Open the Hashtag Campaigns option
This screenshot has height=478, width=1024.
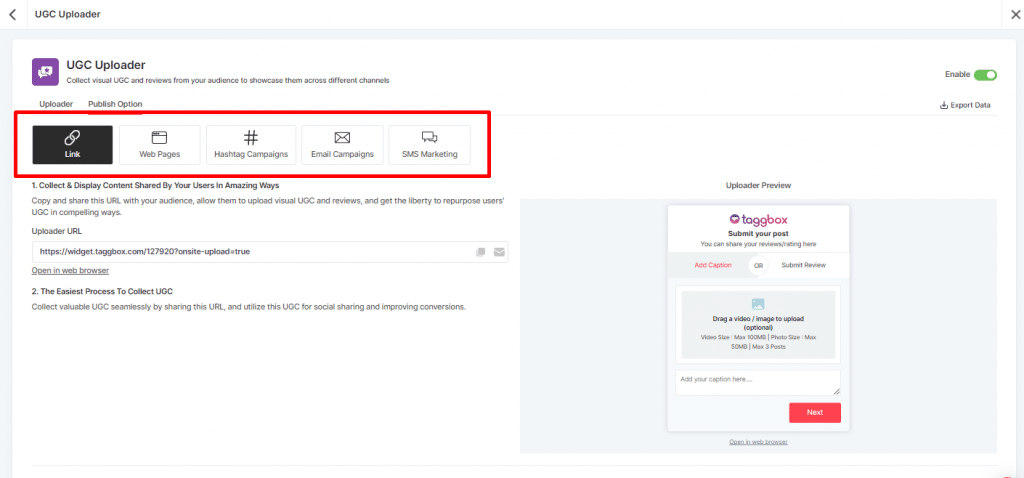pyautogui.click(x=251, y=144)
